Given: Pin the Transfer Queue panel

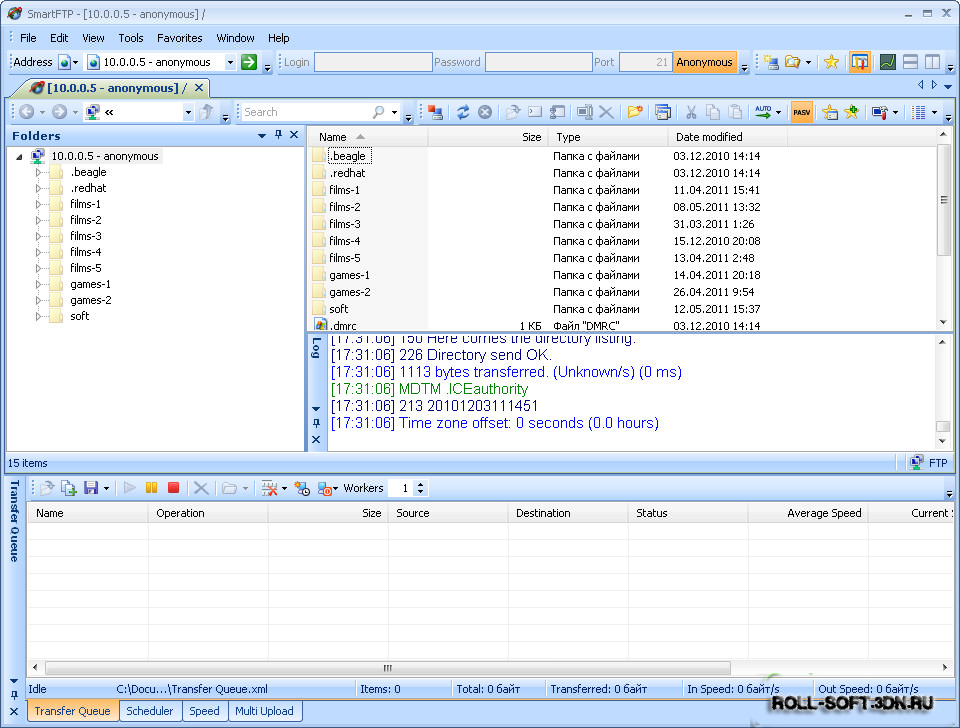Looking at the screenshot, I should (14, 696).
